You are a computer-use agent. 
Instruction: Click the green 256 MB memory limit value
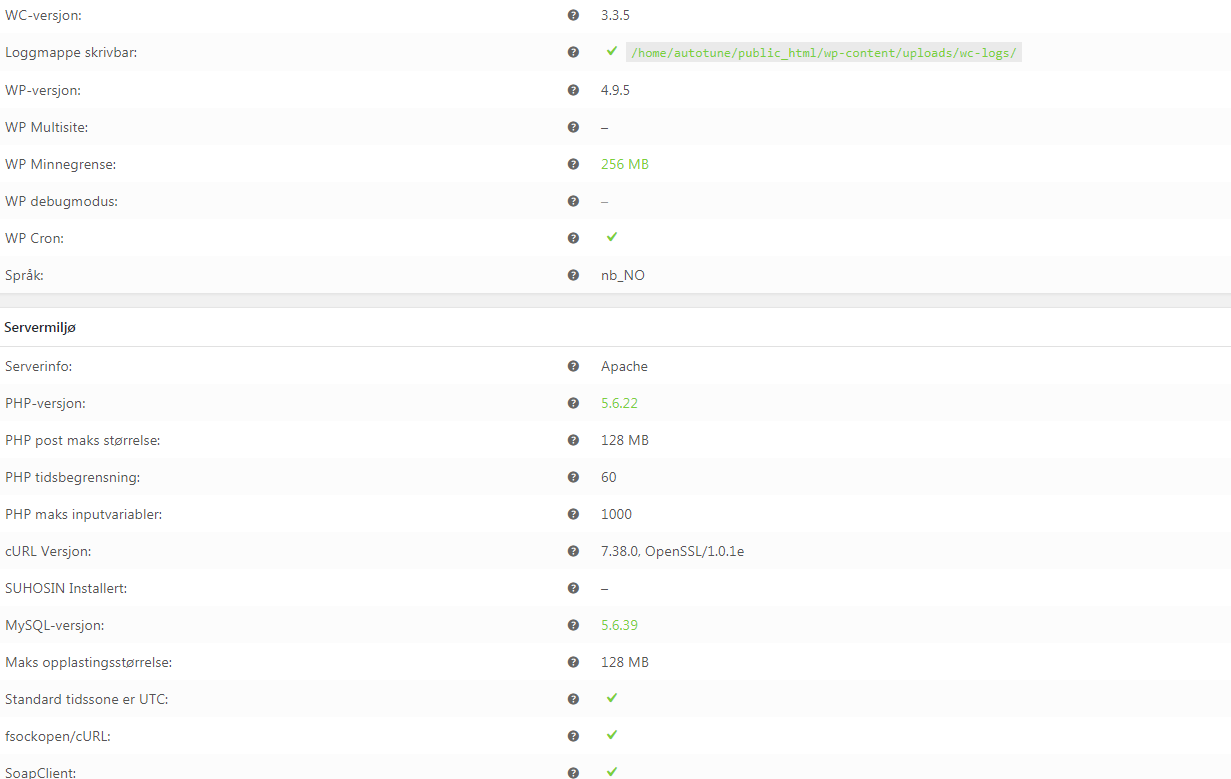(x=625, y=164)
